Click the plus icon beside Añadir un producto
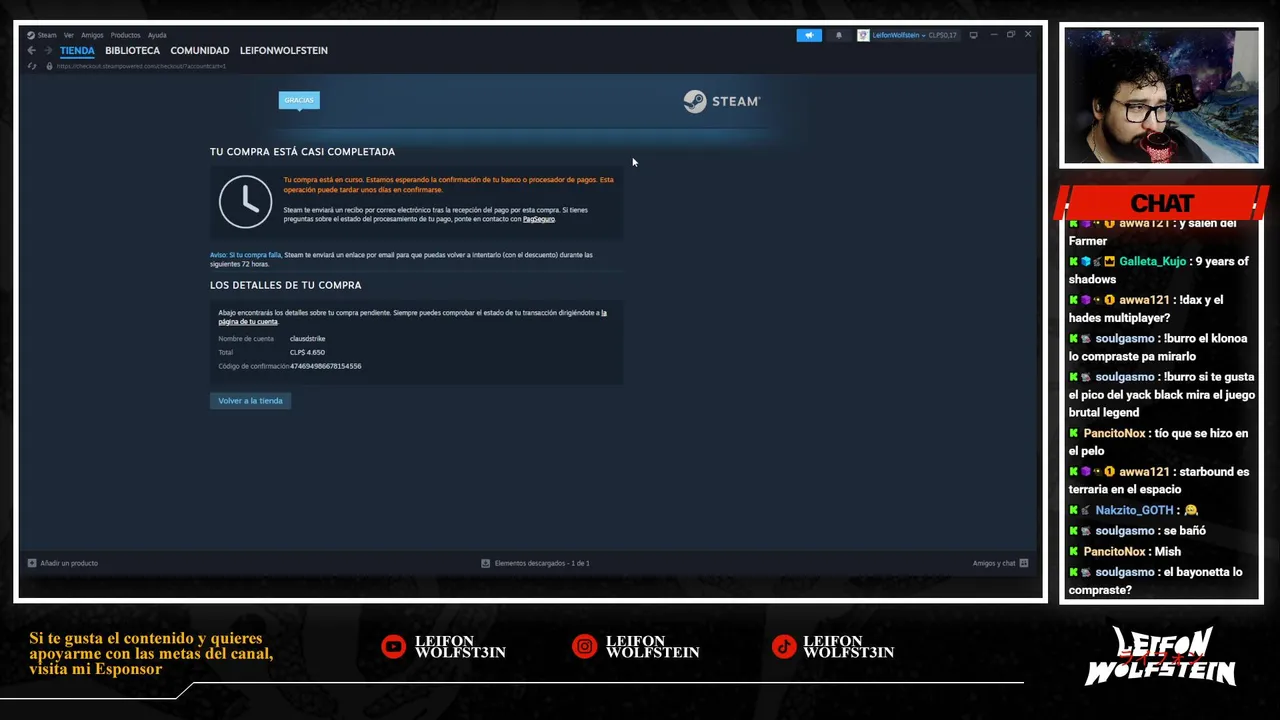 click(32, 563)
